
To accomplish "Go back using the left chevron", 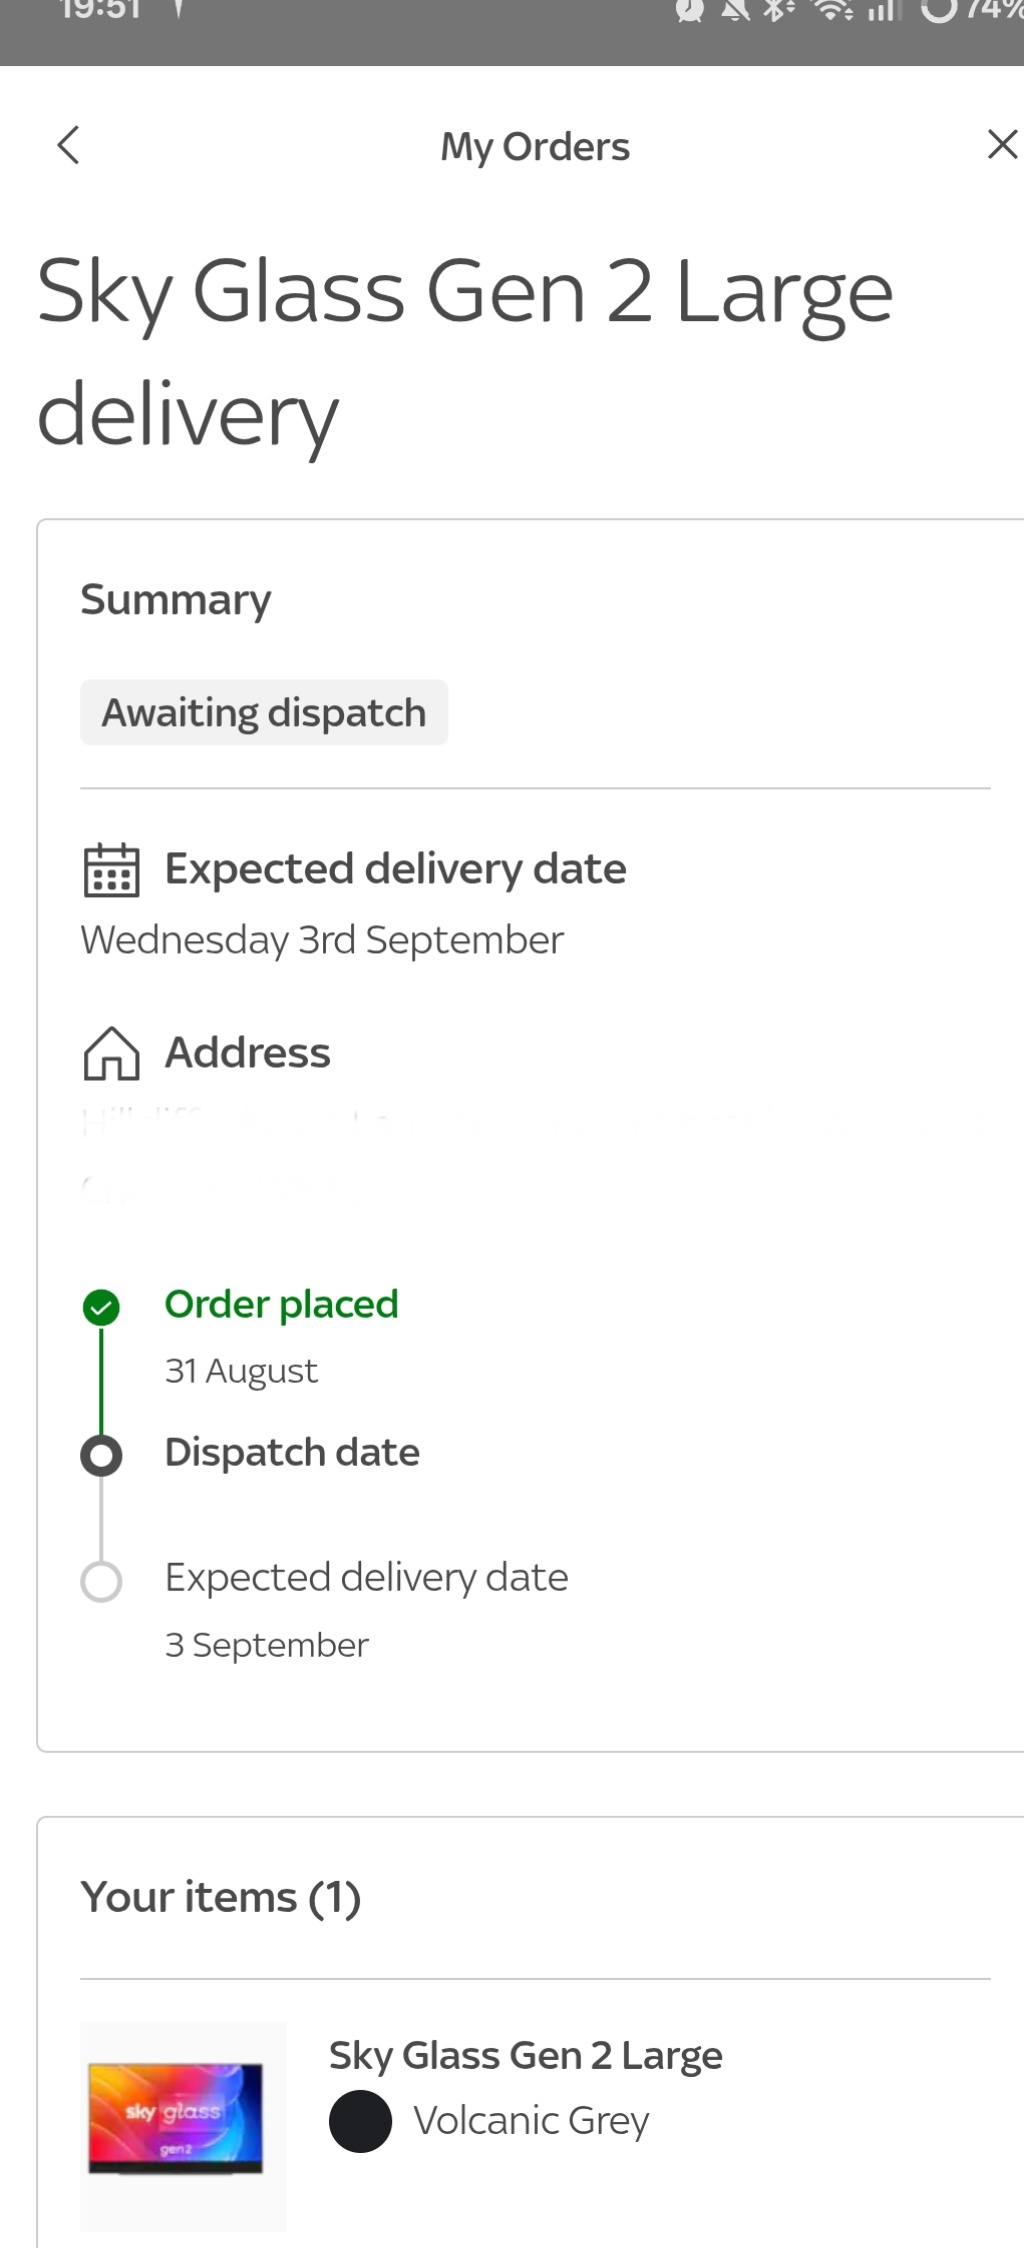I will click(x=68, y=145).
